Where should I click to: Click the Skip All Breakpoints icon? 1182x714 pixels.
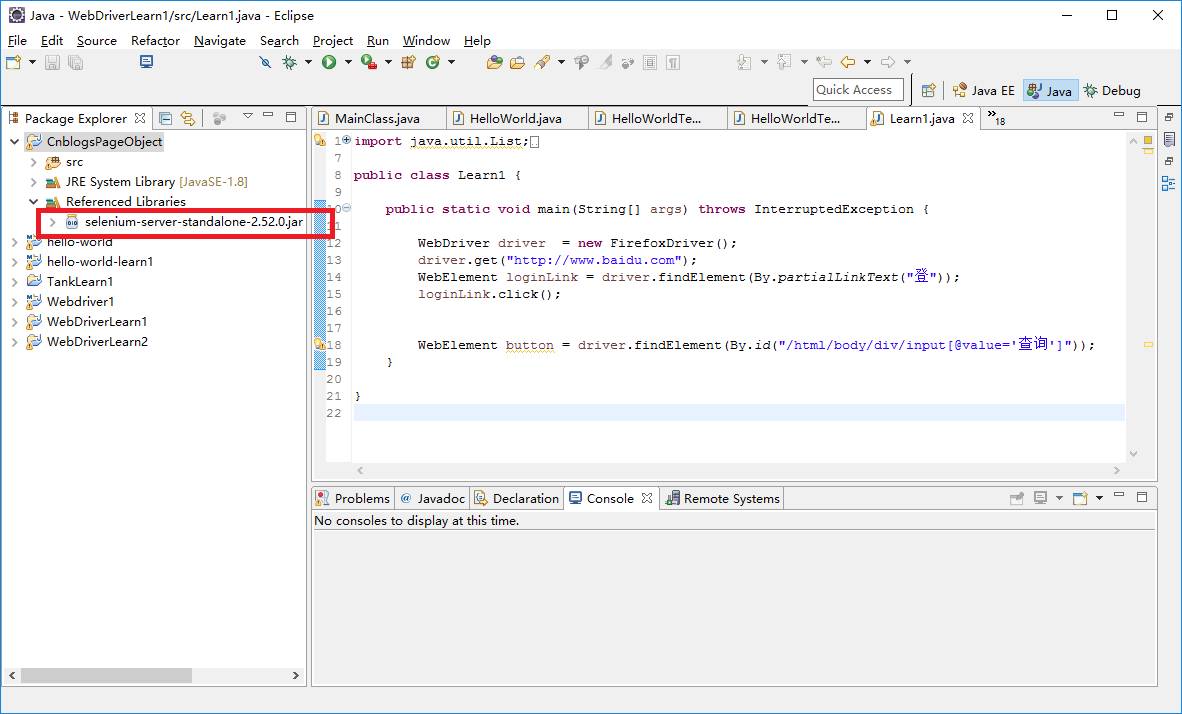tap(264, 62)
